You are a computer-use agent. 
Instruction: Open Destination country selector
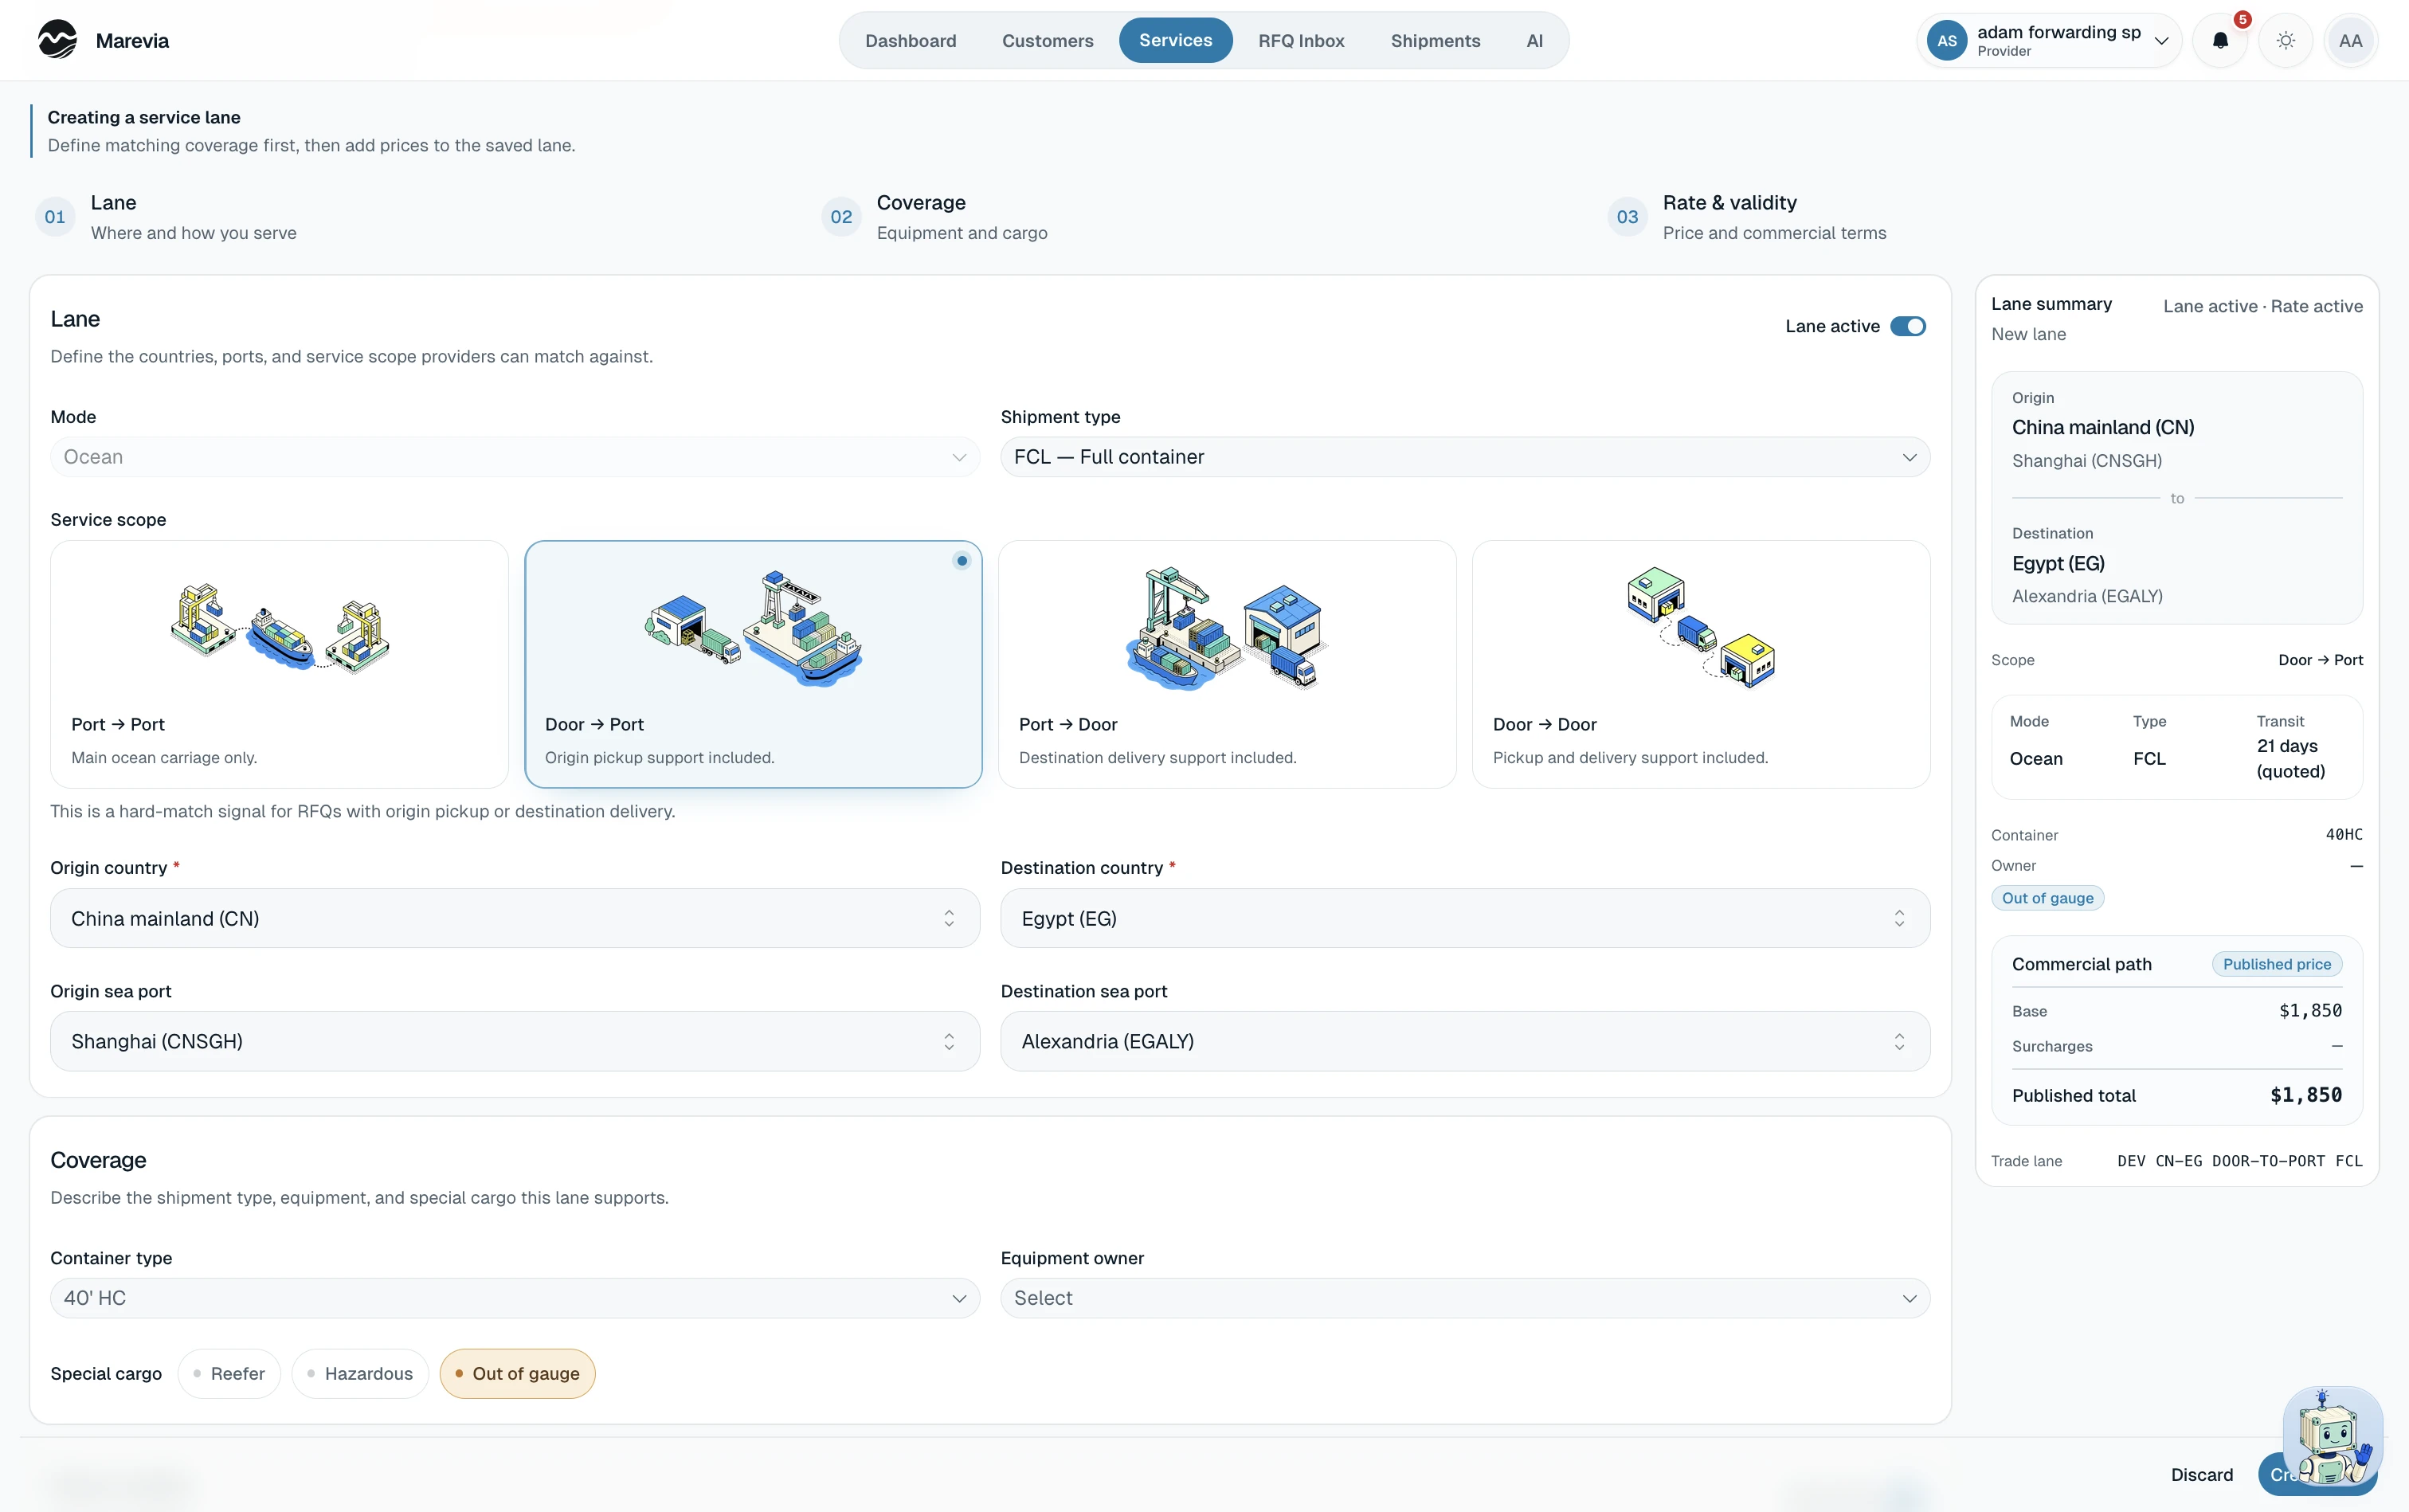point(1465,918)
